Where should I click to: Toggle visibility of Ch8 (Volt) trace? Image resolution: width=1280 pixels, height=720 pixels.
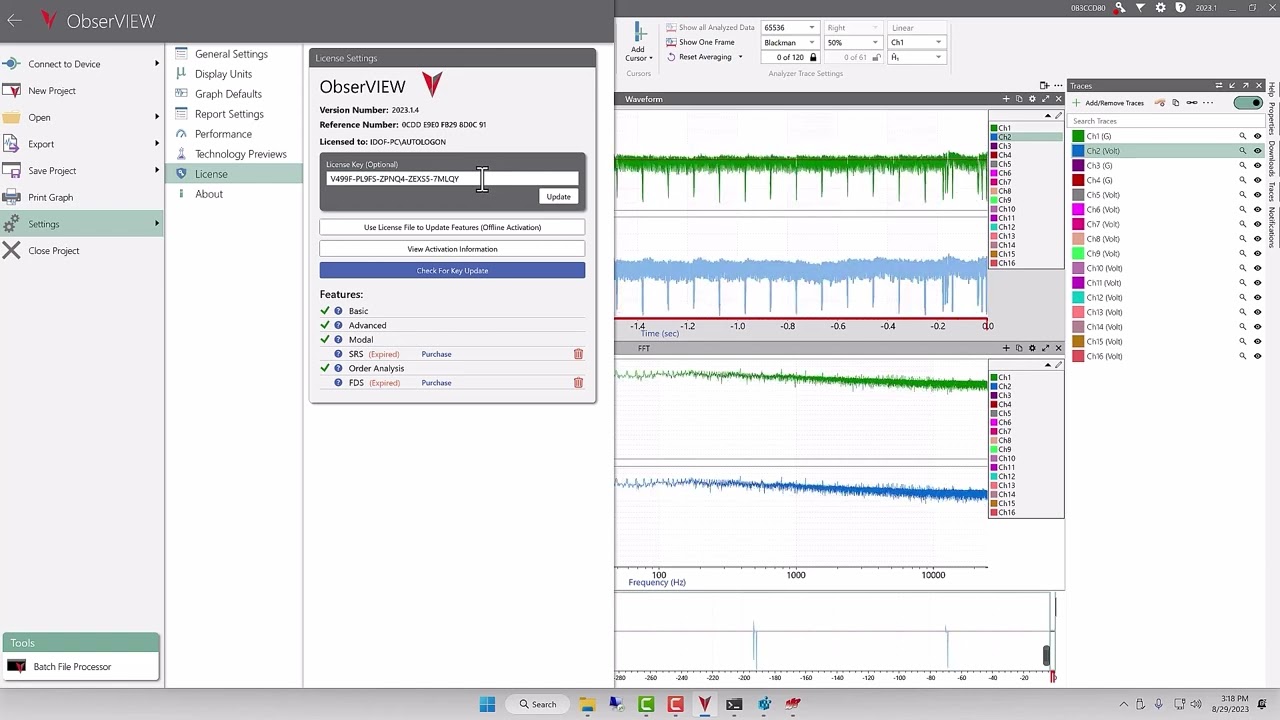[x=1258, y=239]
